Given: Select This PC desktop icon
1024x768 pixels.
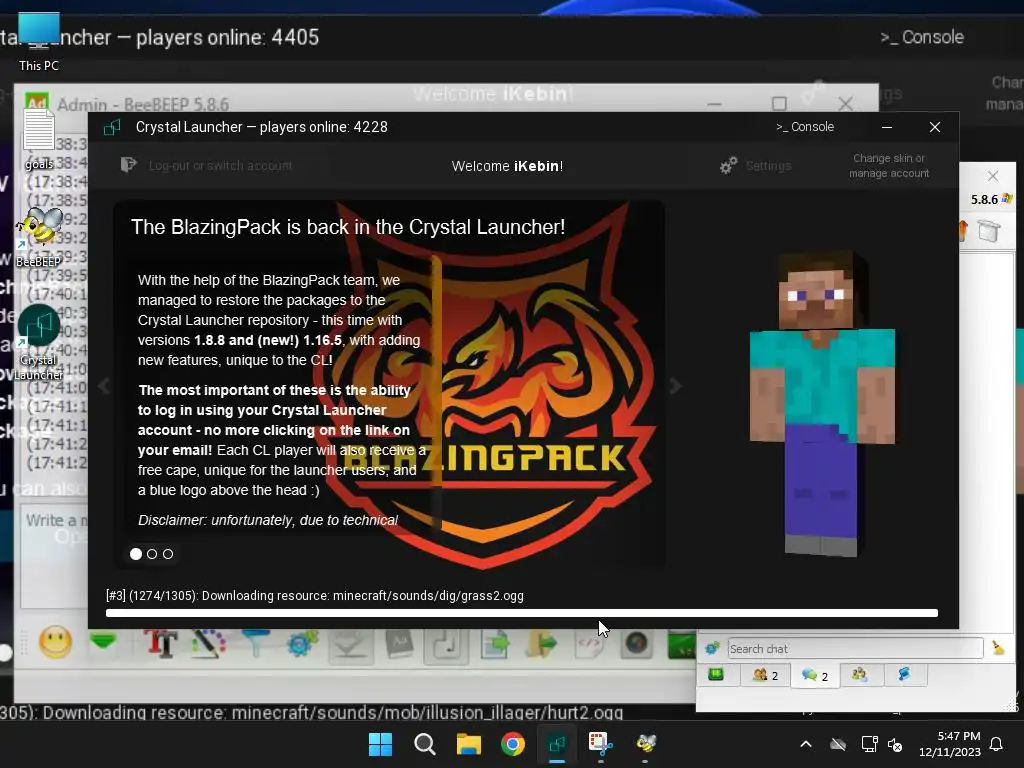Looking at the screenshot, I should click(x=39, y=42).
